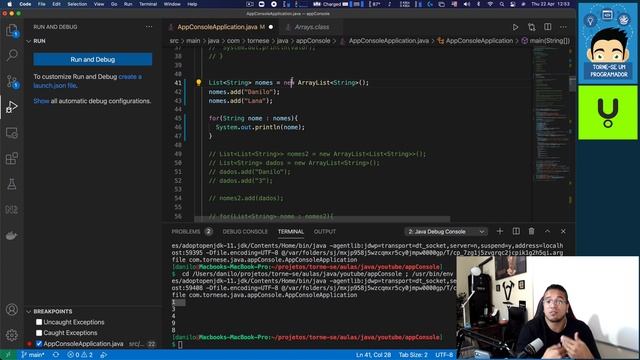Screen dimensions: 640x360
Task: Click the main branch indicator in status bar
Action: [33, 355]
